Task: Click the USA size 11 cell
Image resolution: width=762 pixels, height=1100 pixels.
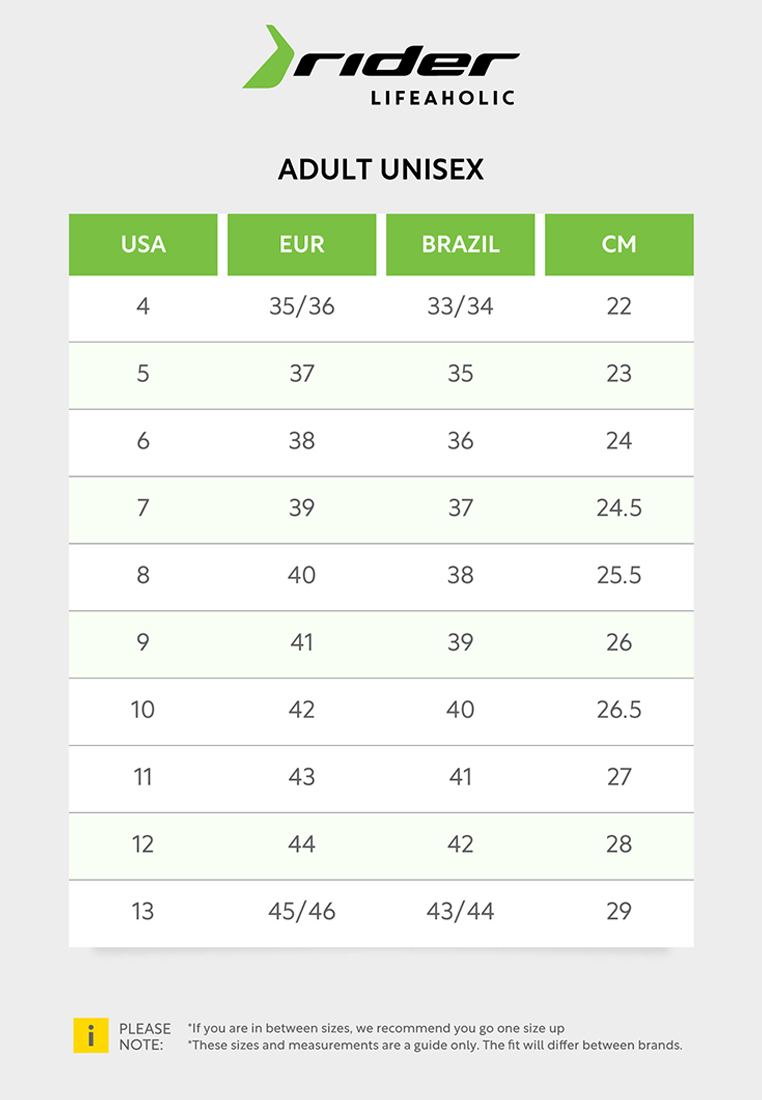Action: point(143,777)
